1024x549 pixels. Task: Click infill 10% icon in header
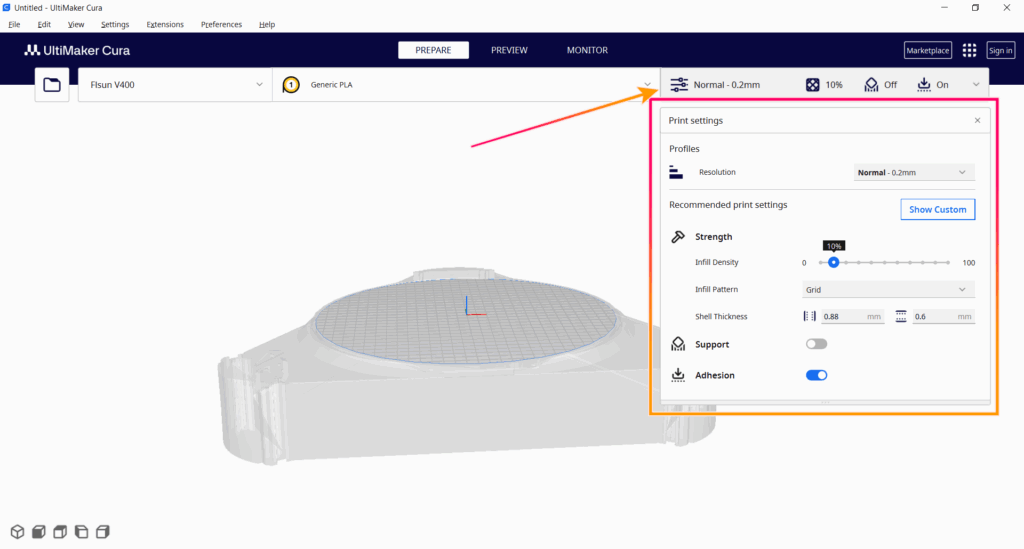[812, 85]
